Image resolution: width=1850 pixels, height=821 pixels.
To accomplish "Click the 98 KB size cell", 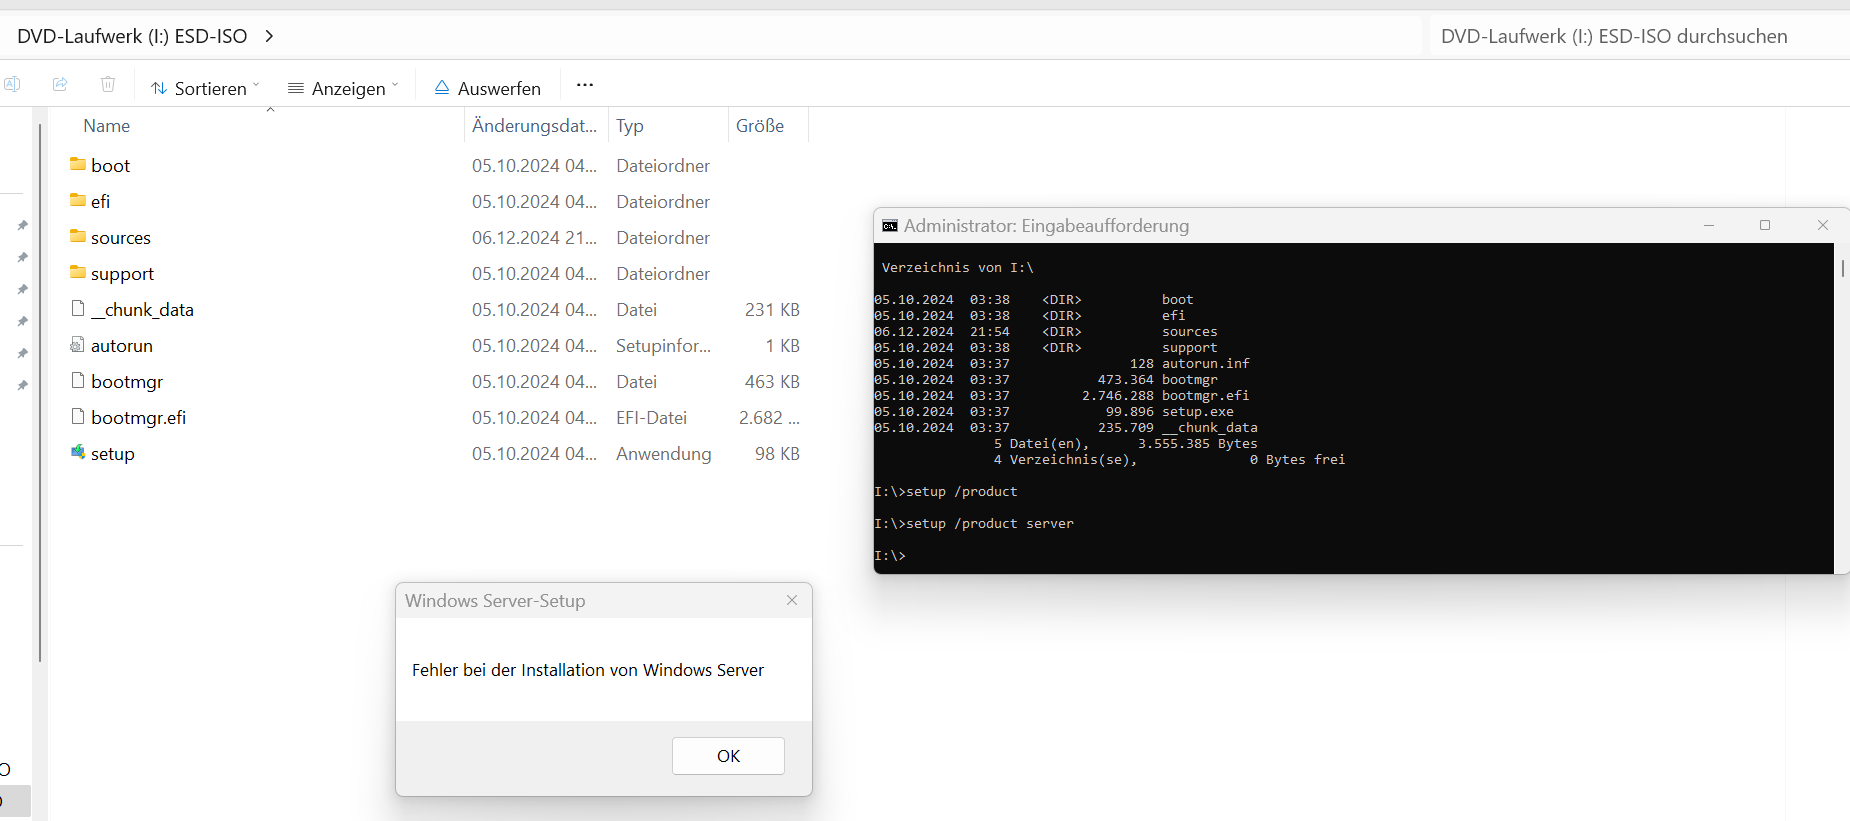I will tap(777, 454).
